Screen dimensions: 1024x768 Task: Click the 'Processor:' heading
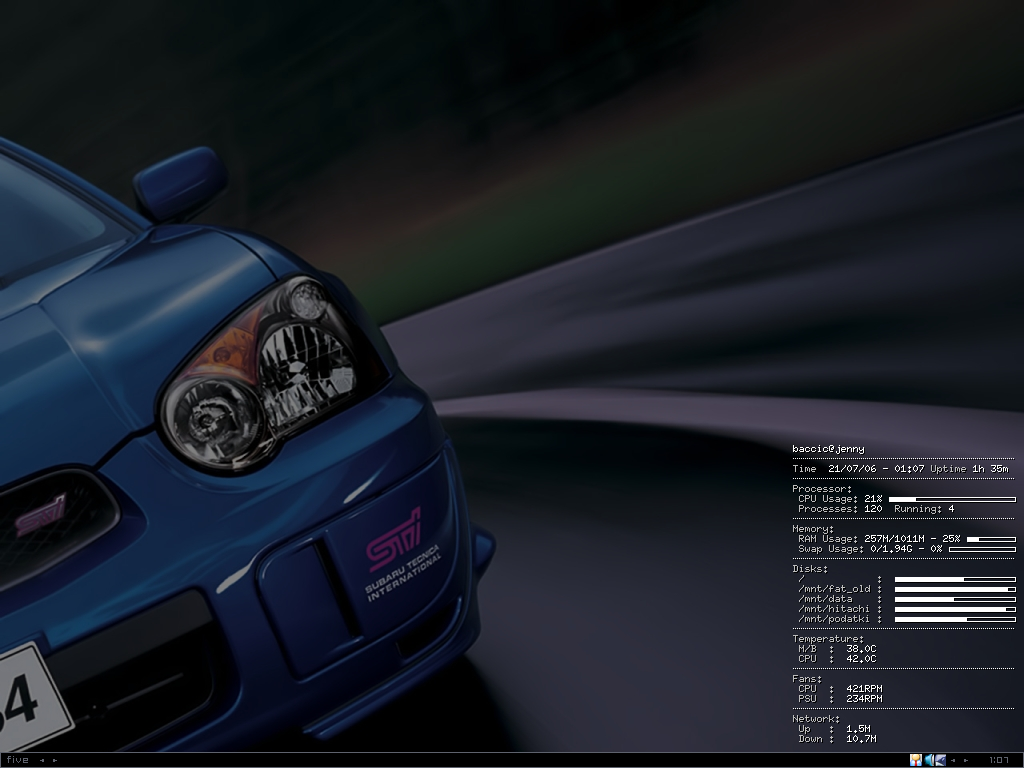click(x=822, y=488)
